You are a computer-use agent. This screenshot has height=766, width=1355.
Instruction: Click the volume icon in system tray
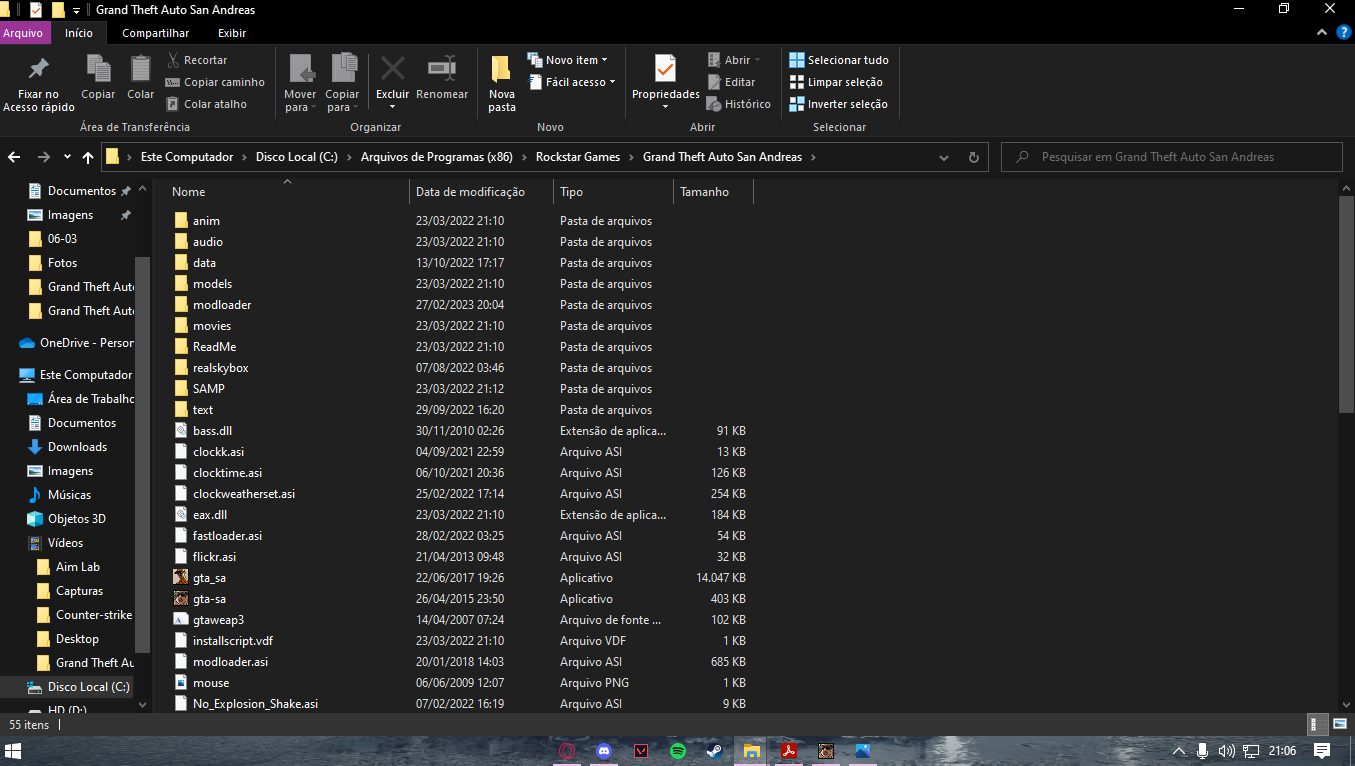1227,751
